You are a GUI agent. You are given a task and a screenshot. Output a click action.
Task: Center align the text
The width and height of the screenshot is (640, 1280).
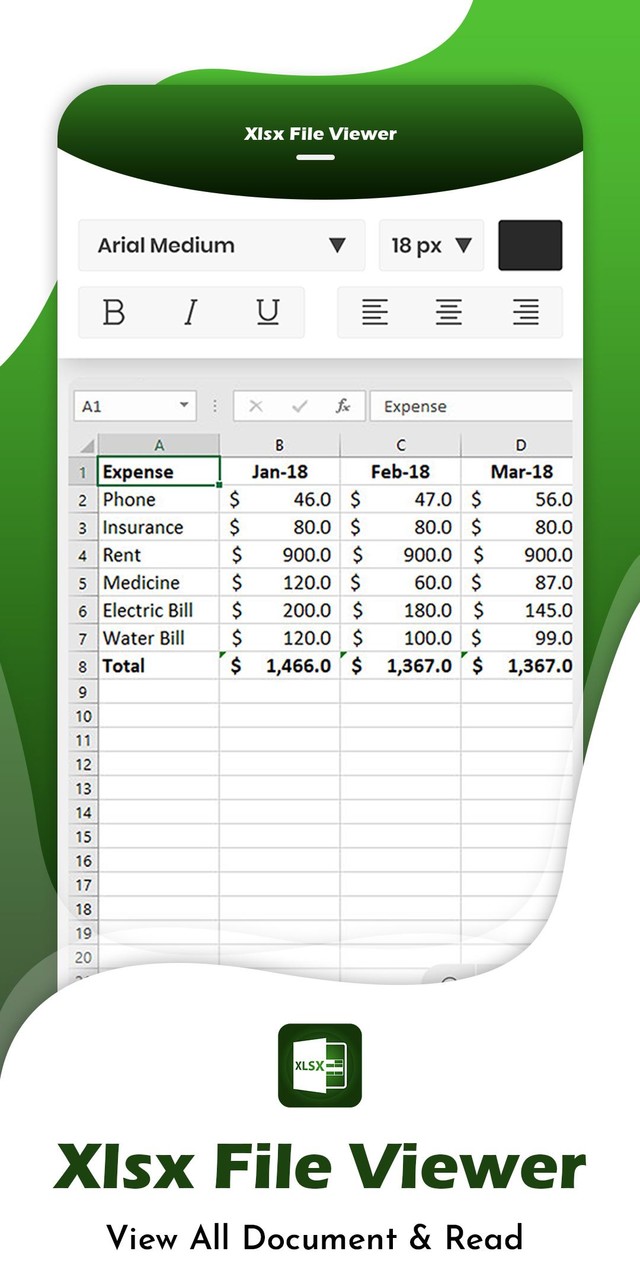449,313
